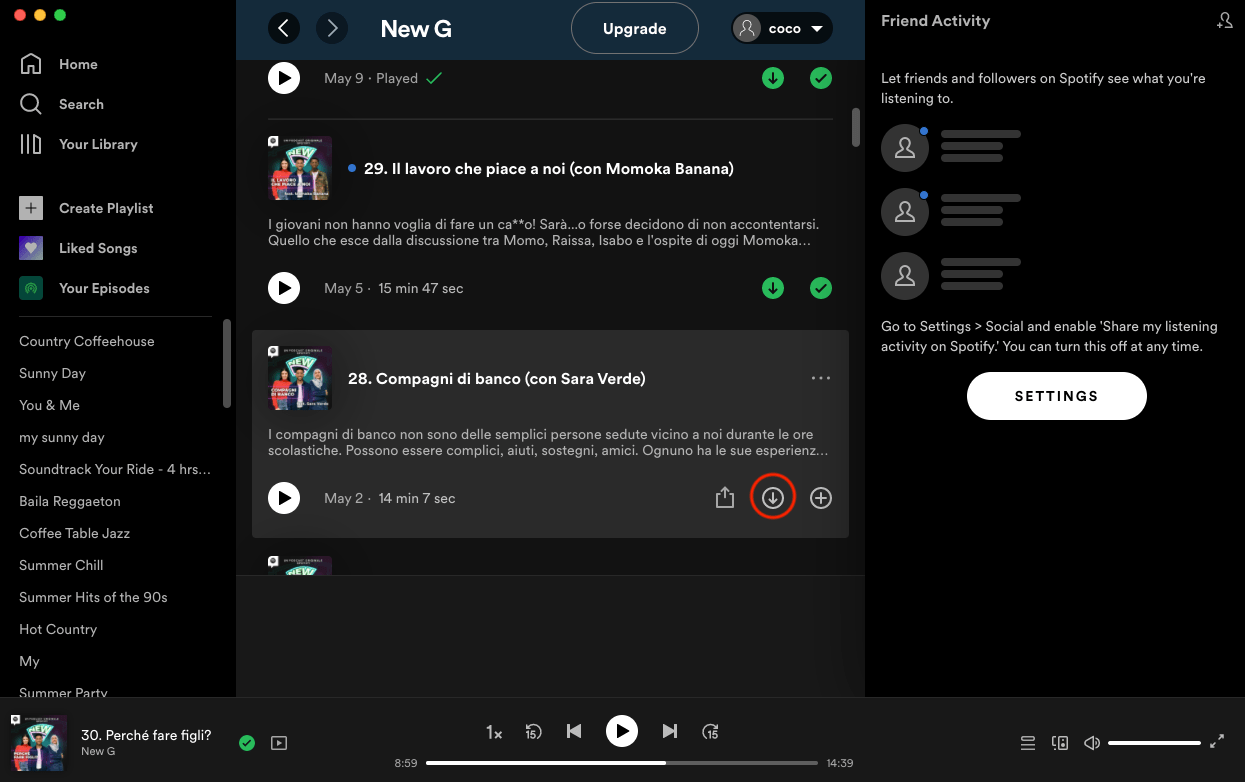Open the Sunny Day playlist

click(x=53, y=373)
